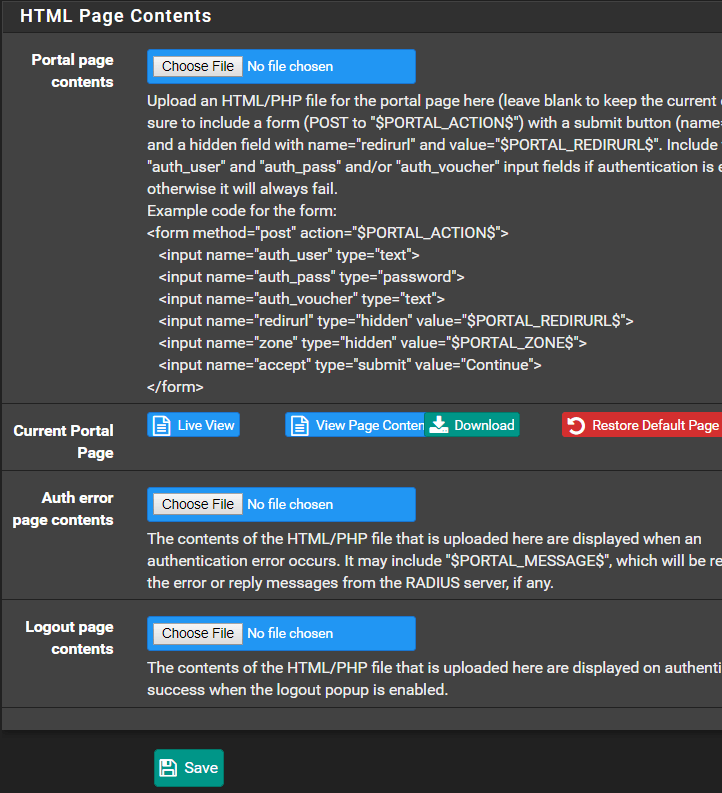Click 'No file chosen' in the Portal page field
Viewport: 722px width, 793px height.
tap(290, 66)
